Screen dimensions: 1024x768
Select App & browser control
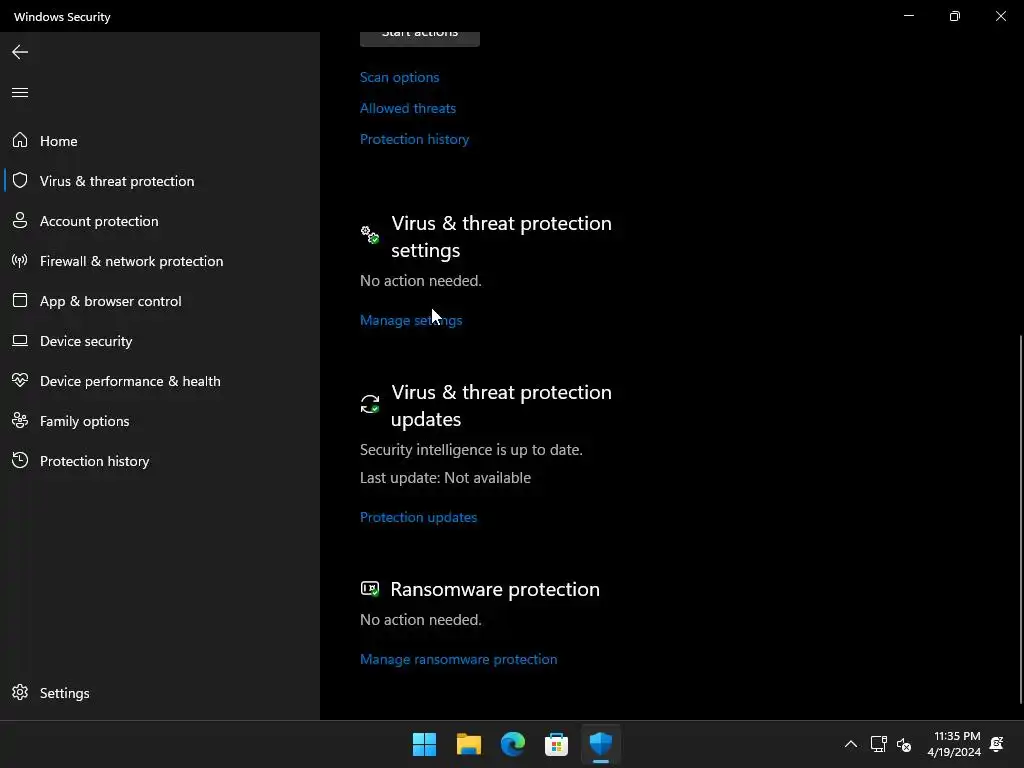160,301
